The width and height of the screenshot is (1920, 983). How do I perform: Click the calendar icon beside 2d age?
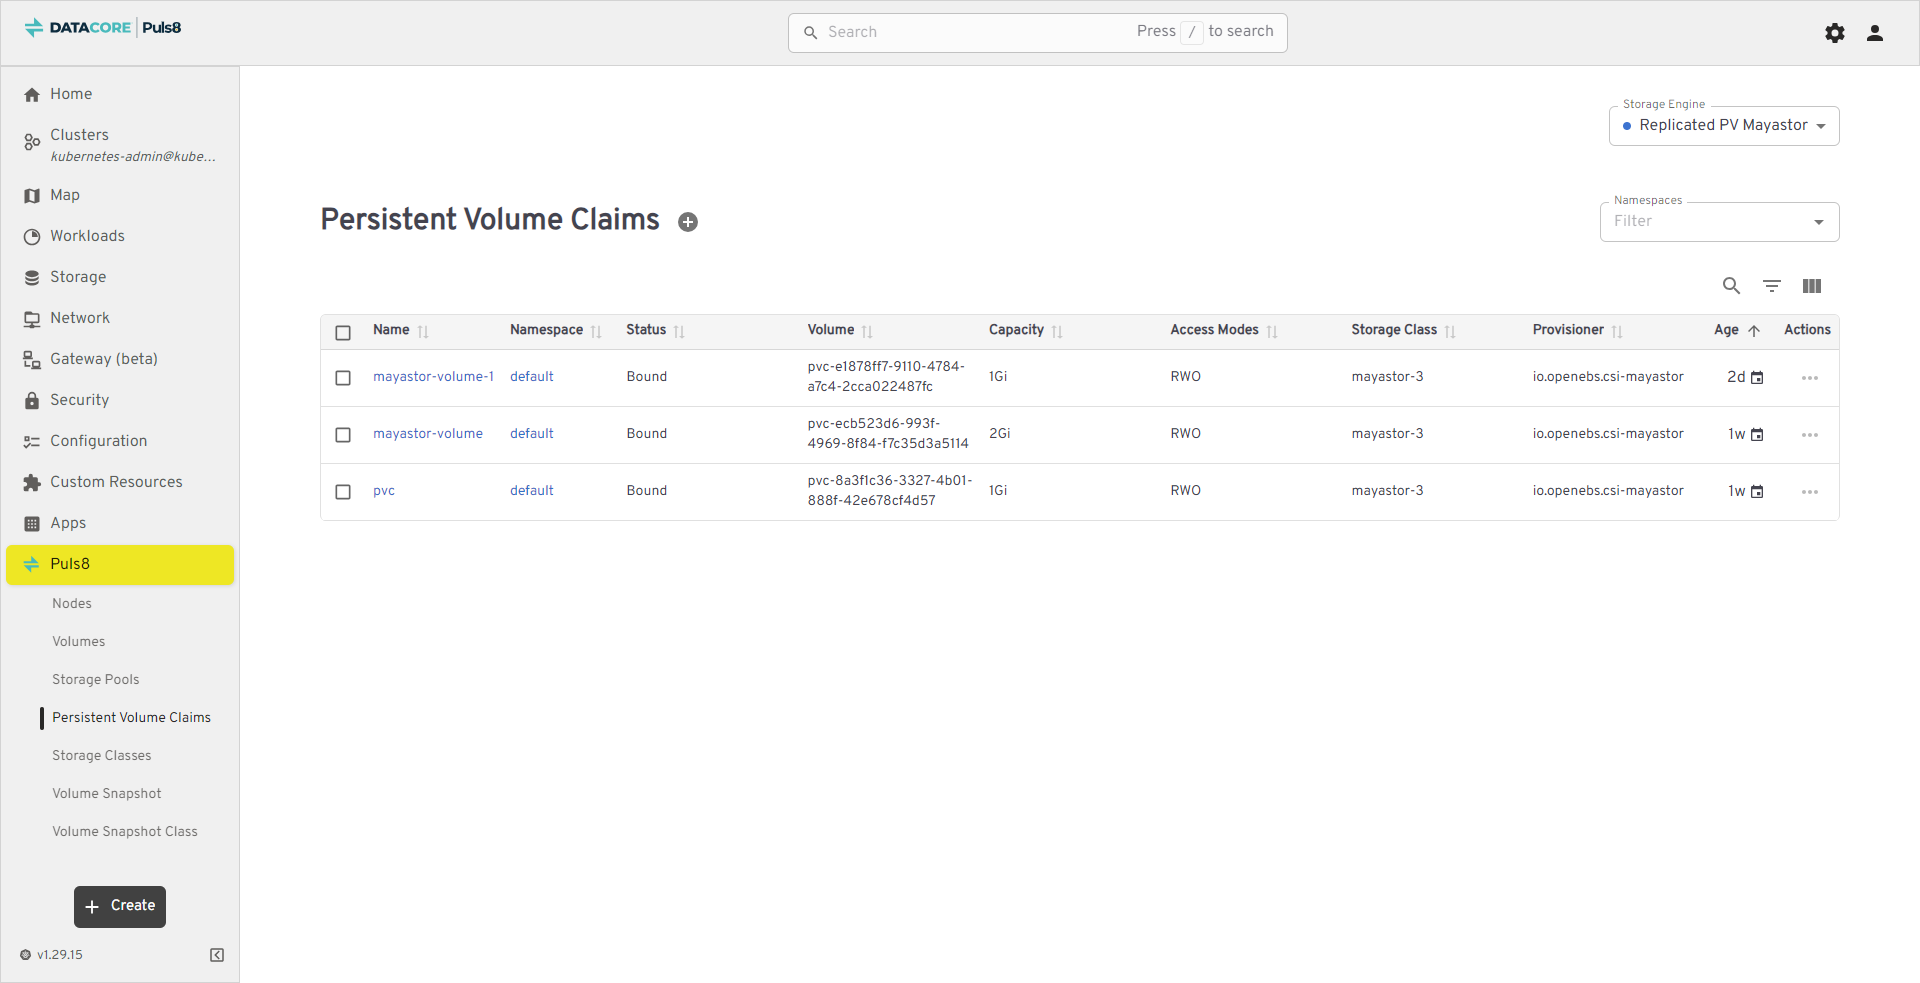1757,378
